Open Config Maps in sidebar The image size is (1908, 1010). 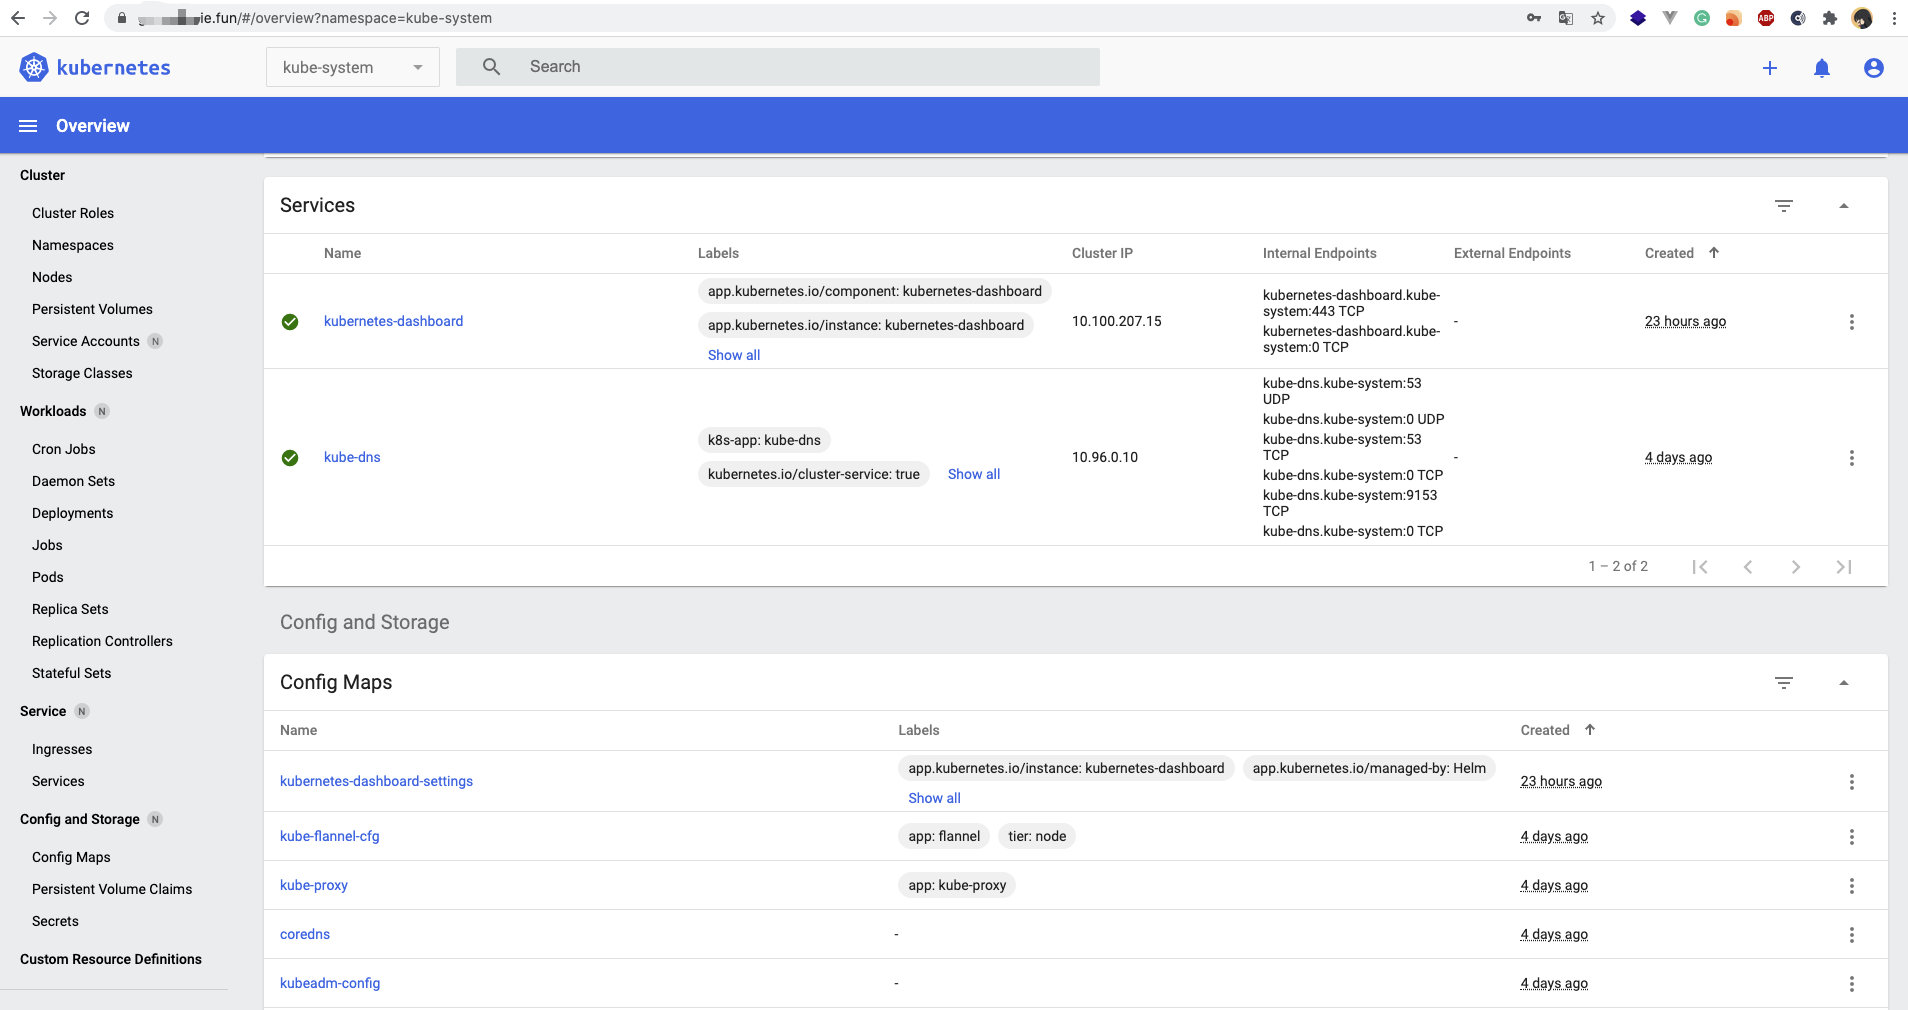[71, 857]
